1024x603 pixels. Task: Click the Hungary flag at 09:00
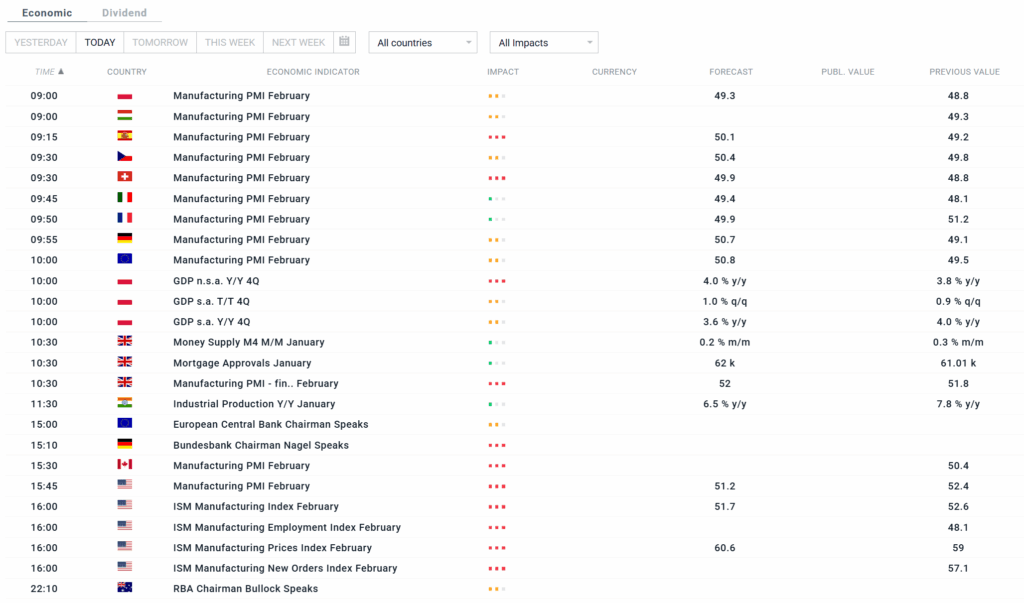click(x=125, y=116)
